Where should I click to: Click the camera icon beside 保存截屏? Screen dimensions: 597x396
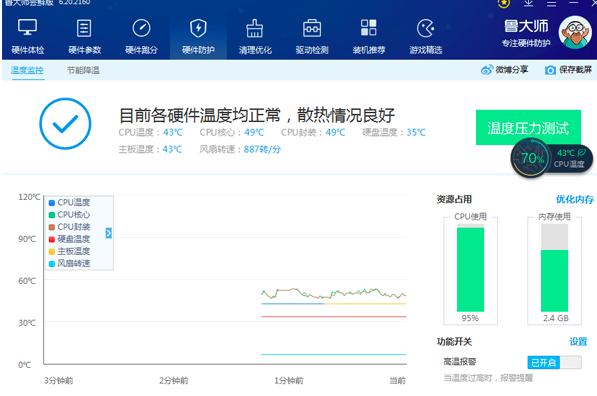pos(550,70)
